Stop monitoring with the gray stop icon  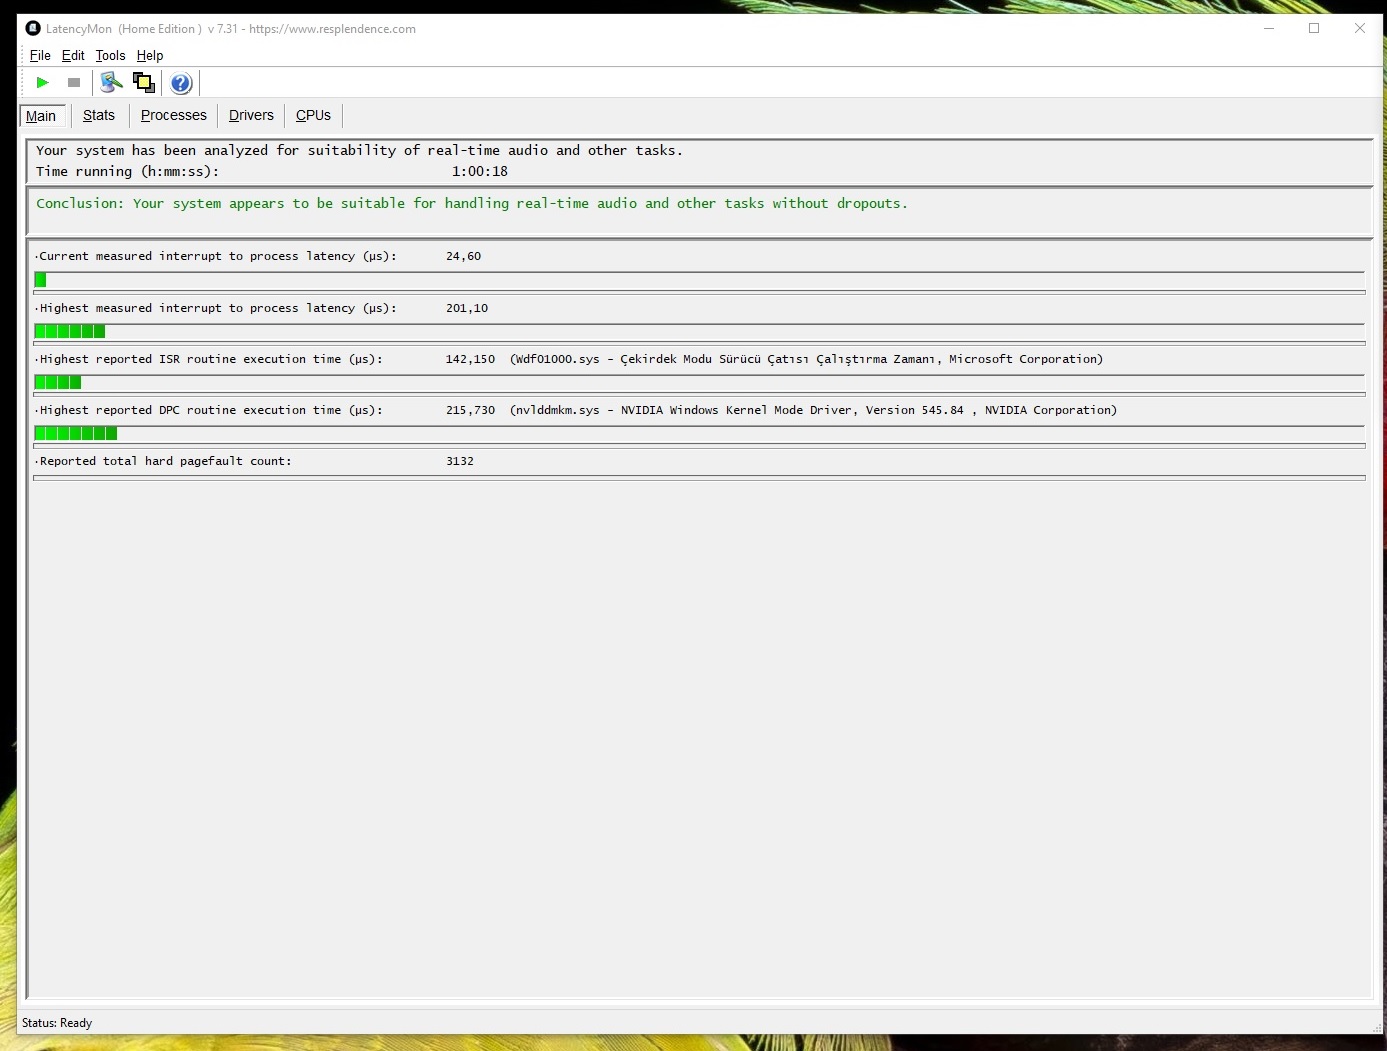point(74,83)
